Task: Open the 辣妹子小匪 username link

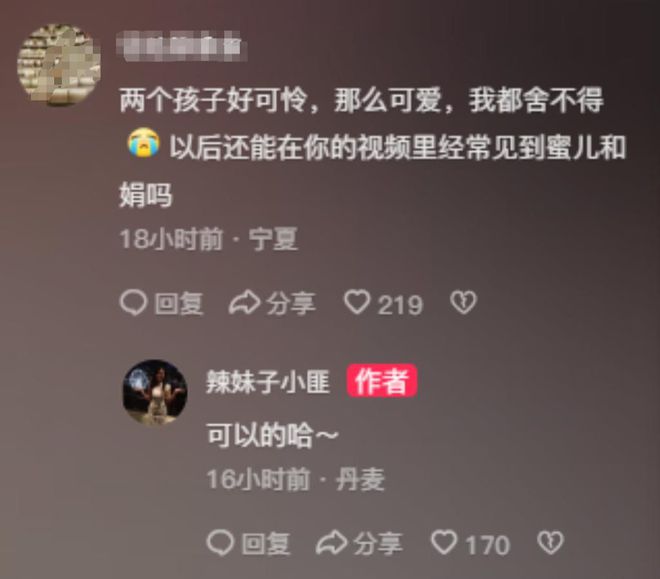Action: [x=268, y=382]
